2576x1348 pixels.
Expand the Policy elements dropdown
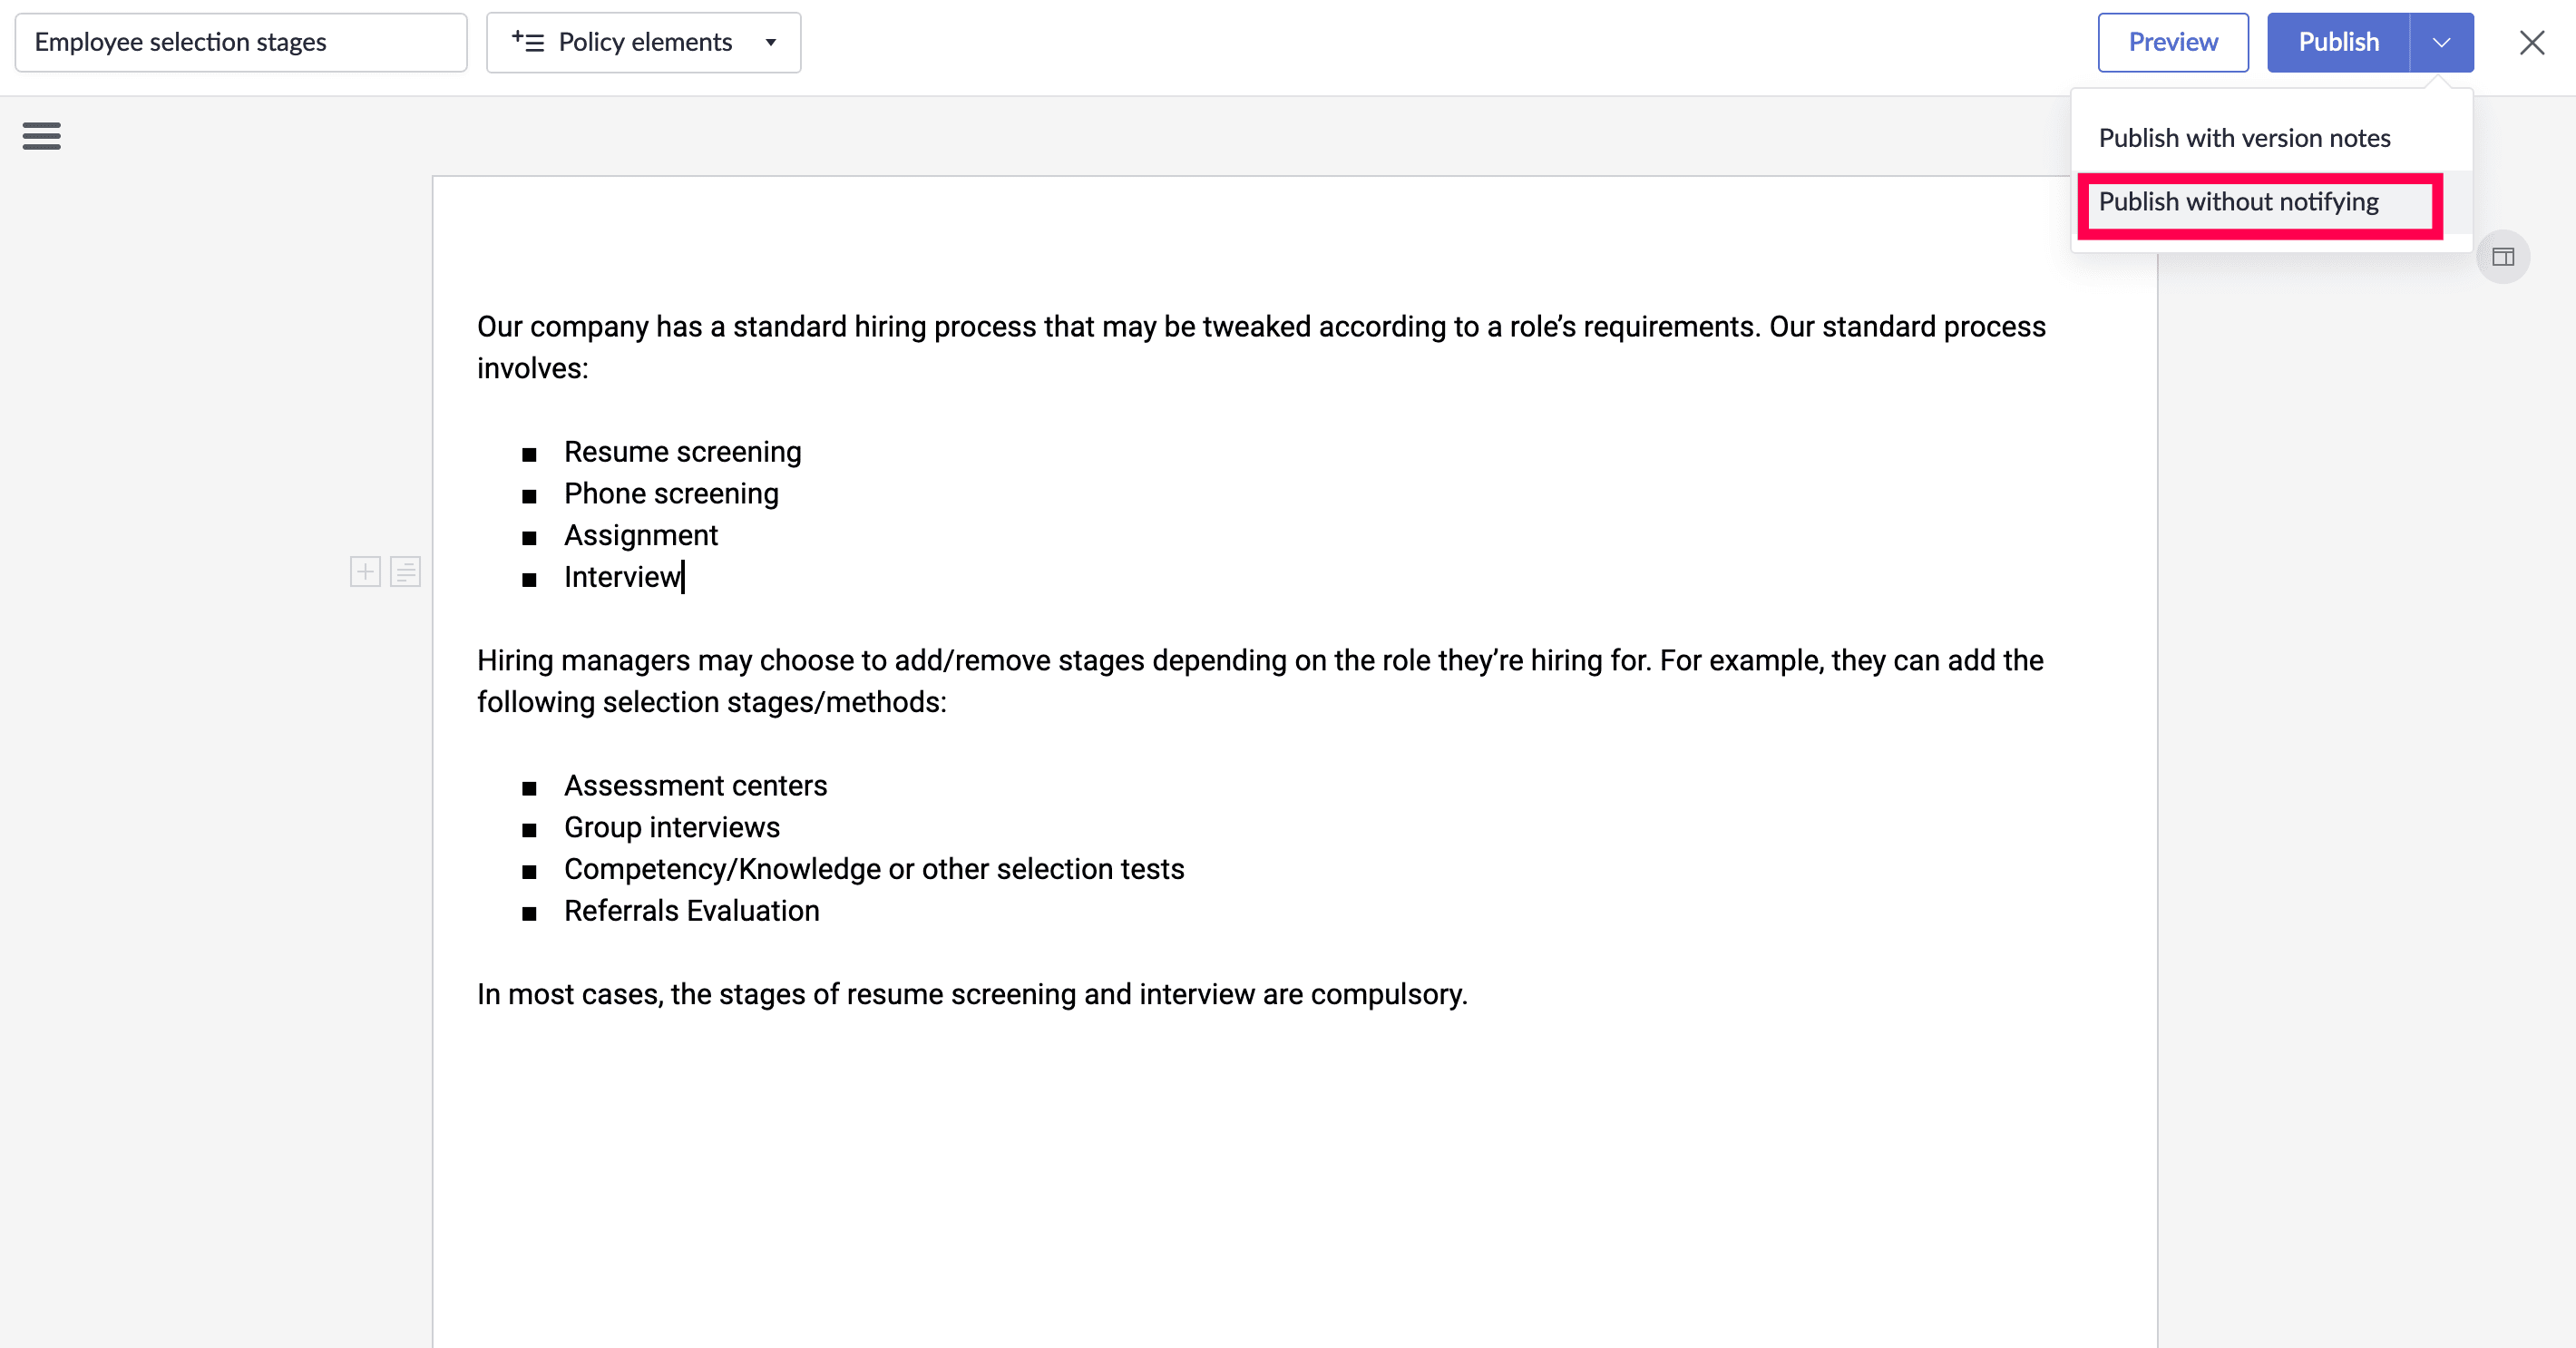click(x=643, y=42)
